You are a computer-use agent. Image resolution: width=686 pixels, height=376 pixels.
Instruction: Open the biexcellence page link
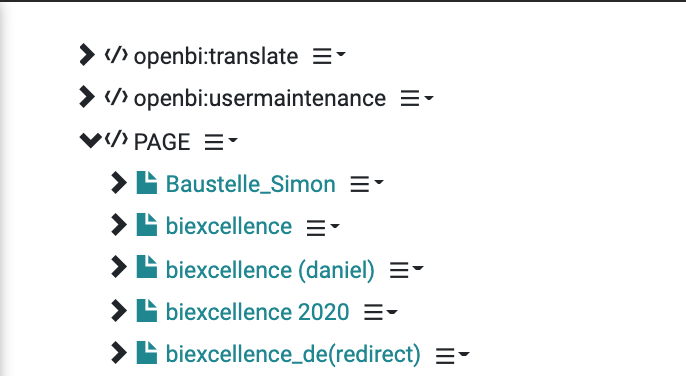coord(229,226)
